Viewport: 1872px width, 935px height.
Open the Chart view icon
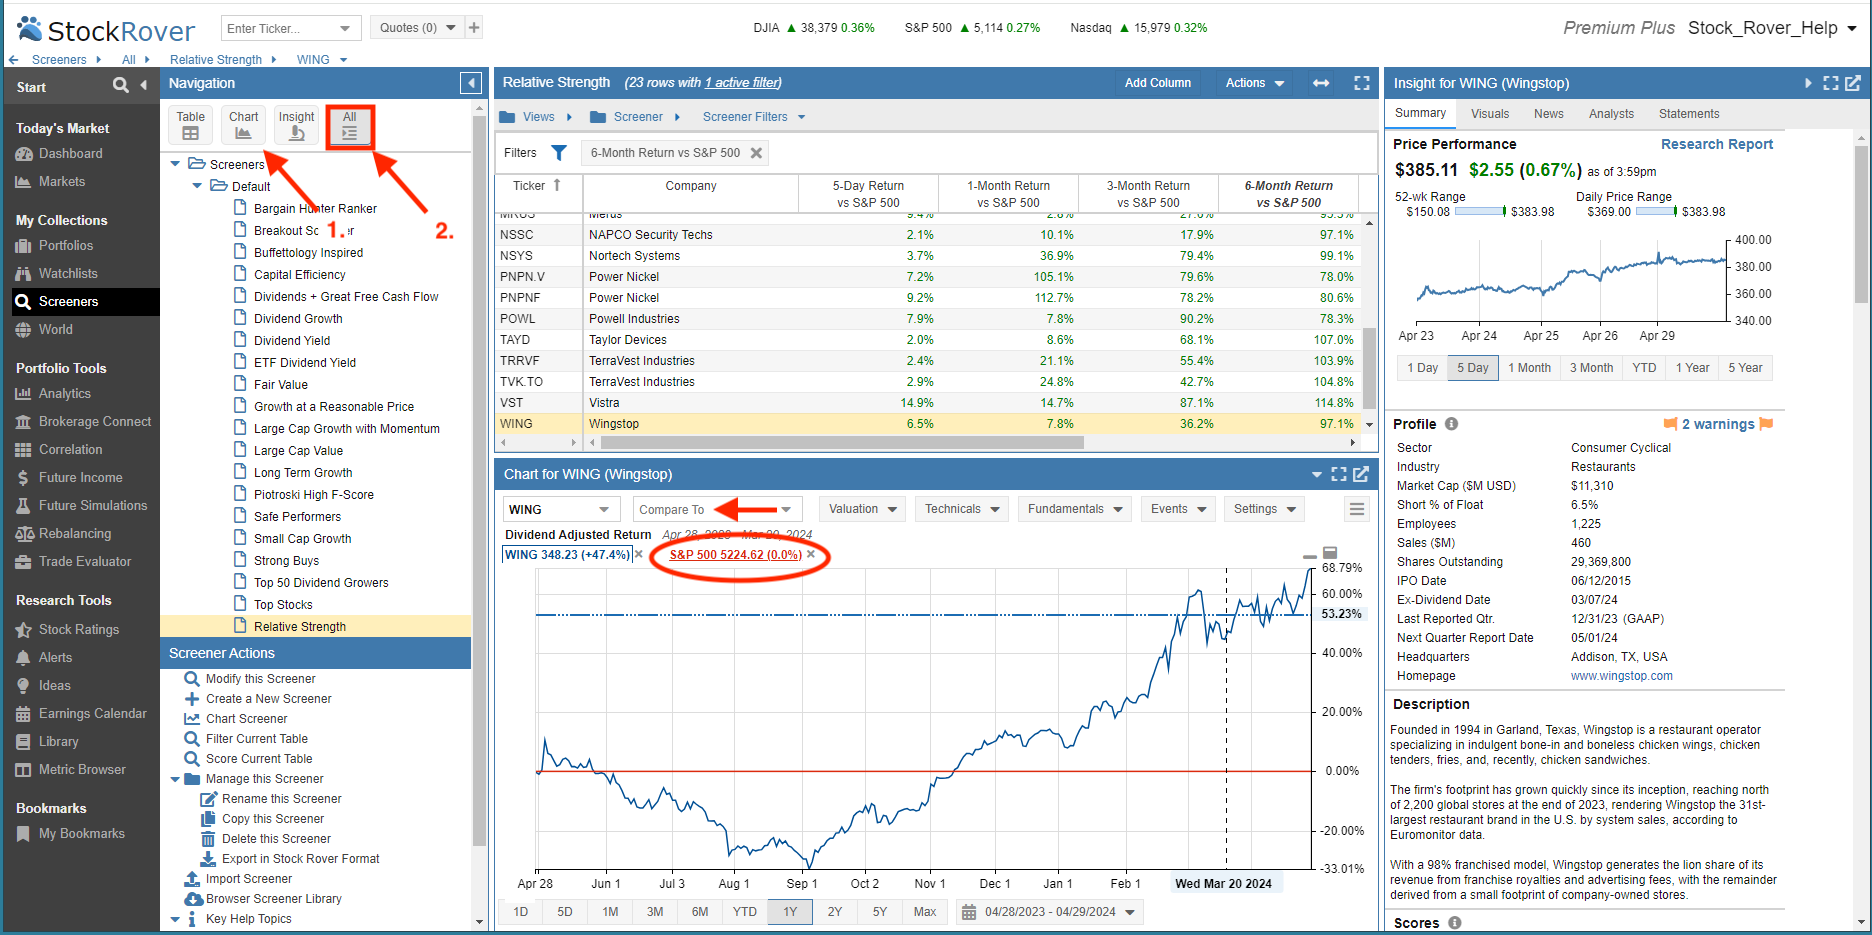click(x=243, y=126)
